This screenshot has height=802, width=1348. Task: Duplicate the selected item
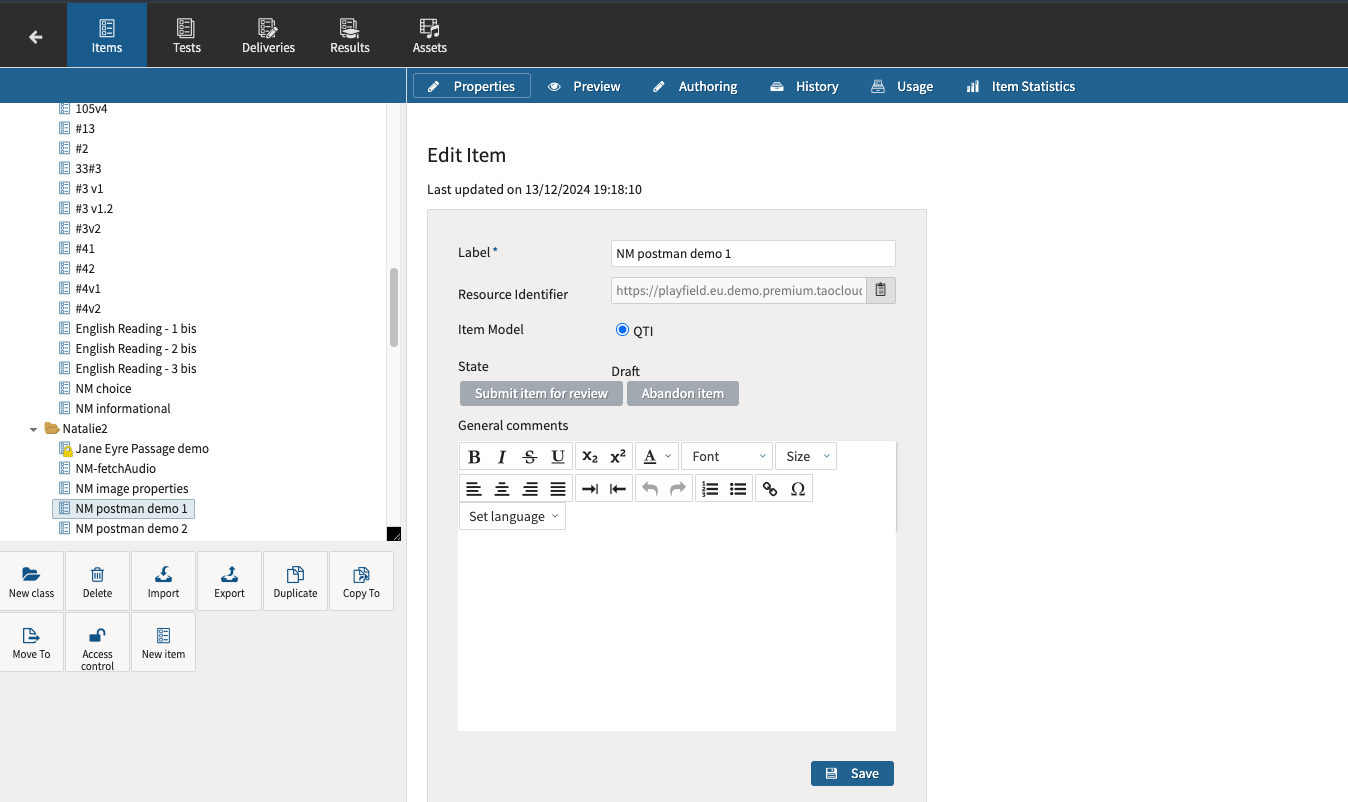tap(295, 581)
